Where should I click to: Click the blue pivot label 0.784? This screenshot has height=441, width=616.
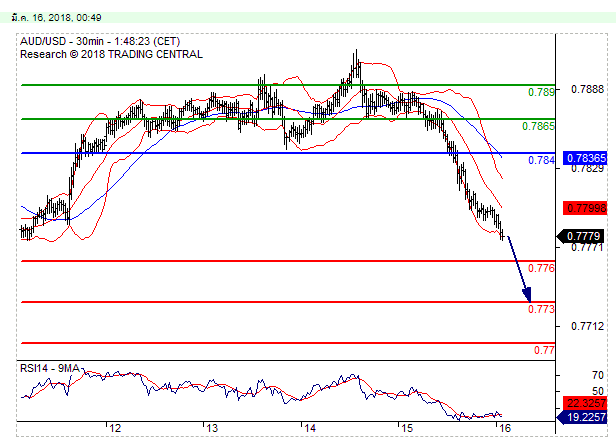(541, 160)
